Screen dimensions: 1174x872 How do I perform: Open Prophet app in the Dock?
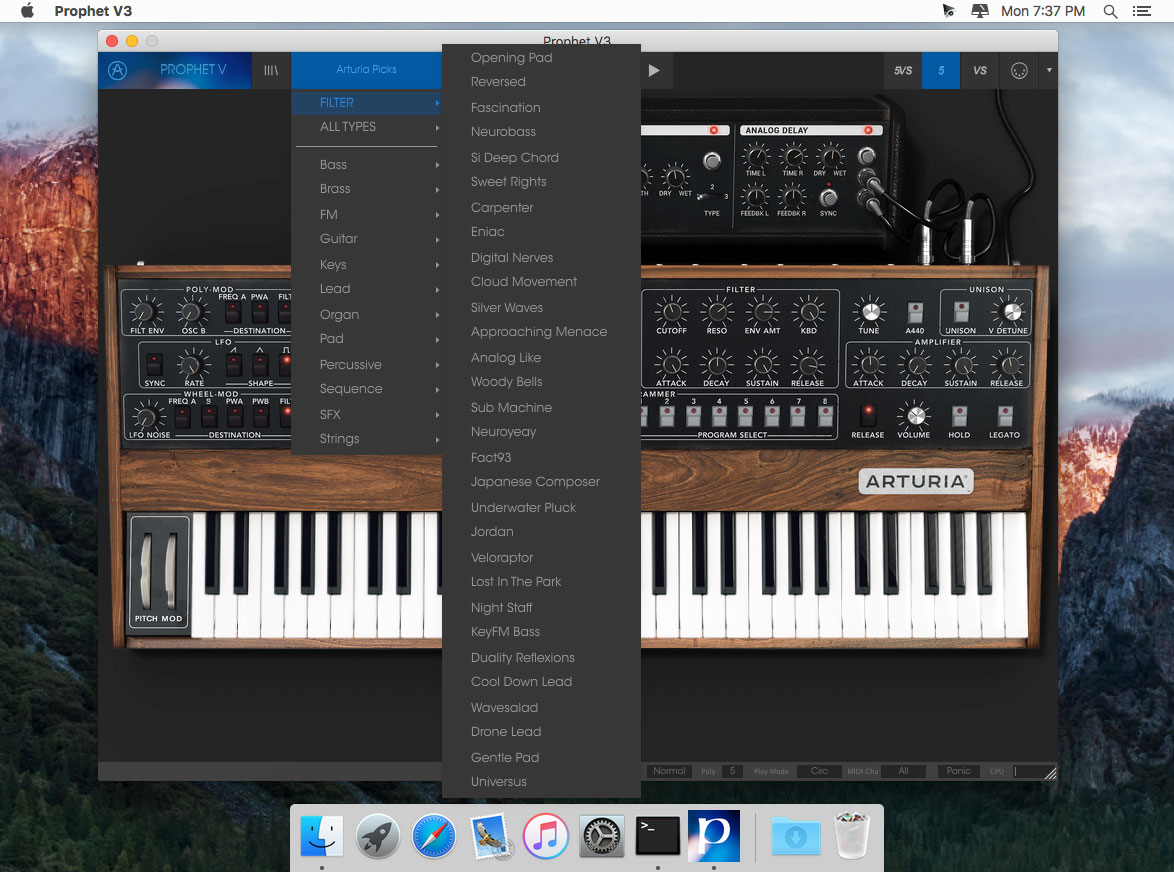pos(714,835)
